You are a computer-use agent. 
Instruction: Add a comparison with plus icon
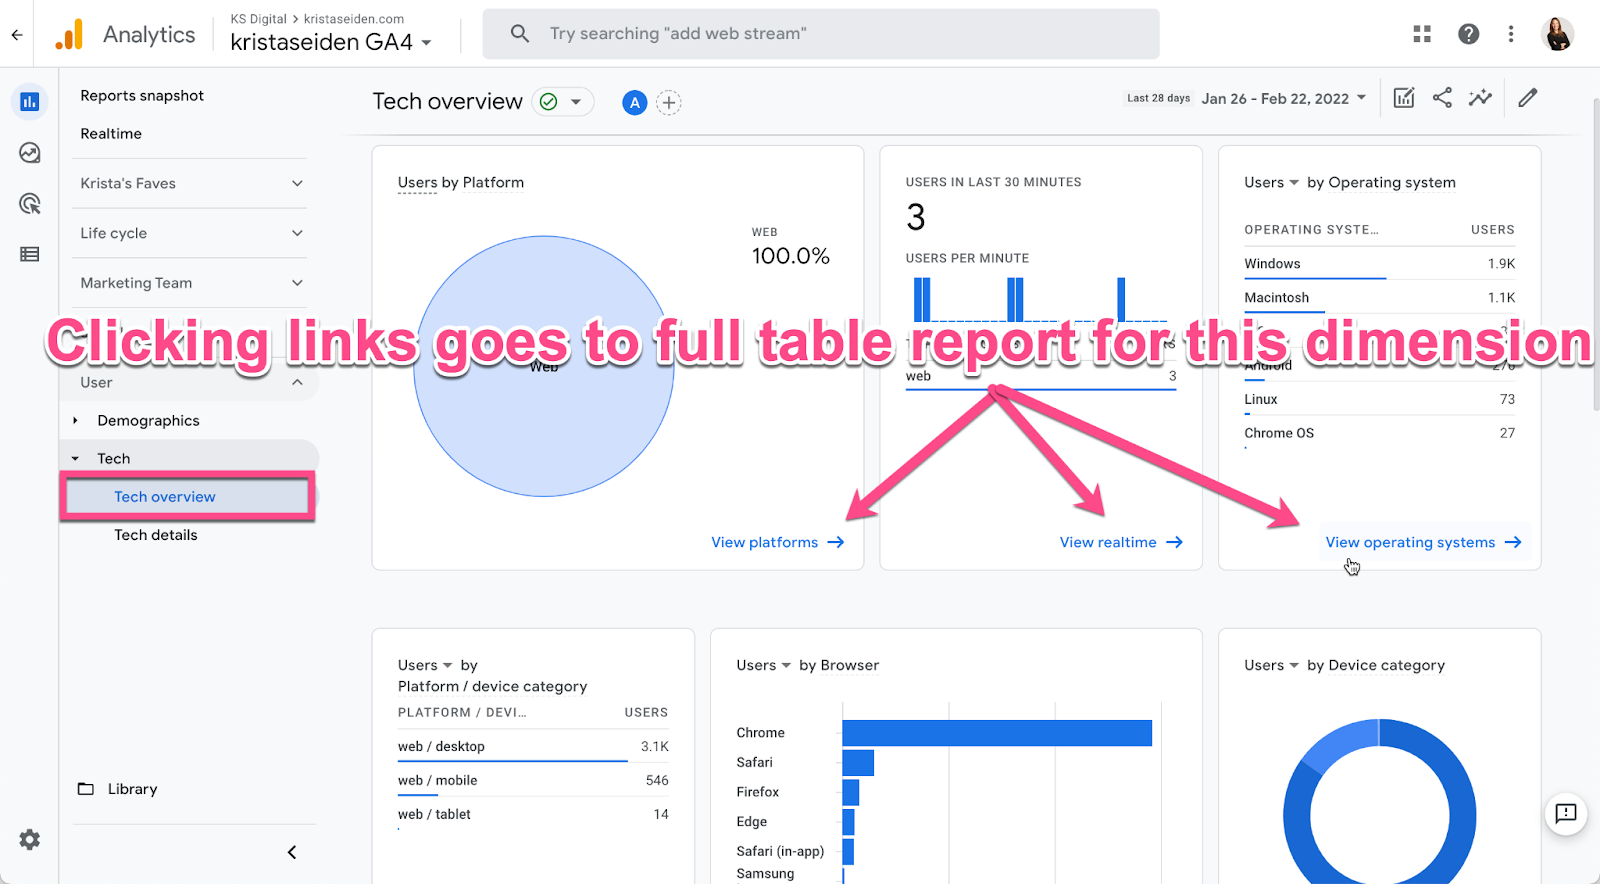tap(669, 102)
